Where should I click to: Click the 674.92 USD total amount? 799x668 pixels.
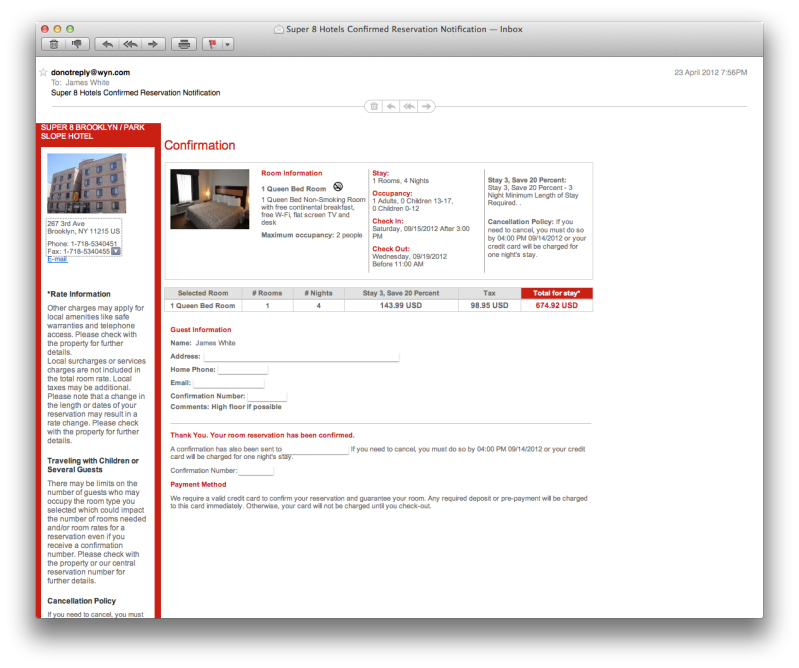pos(556,305)
